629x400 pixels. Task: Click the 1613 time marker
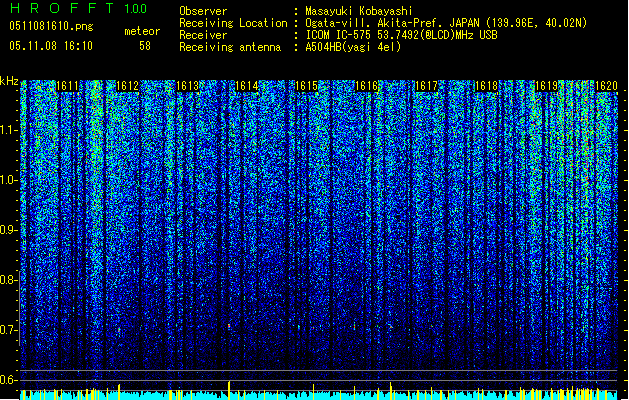(187, 86)
